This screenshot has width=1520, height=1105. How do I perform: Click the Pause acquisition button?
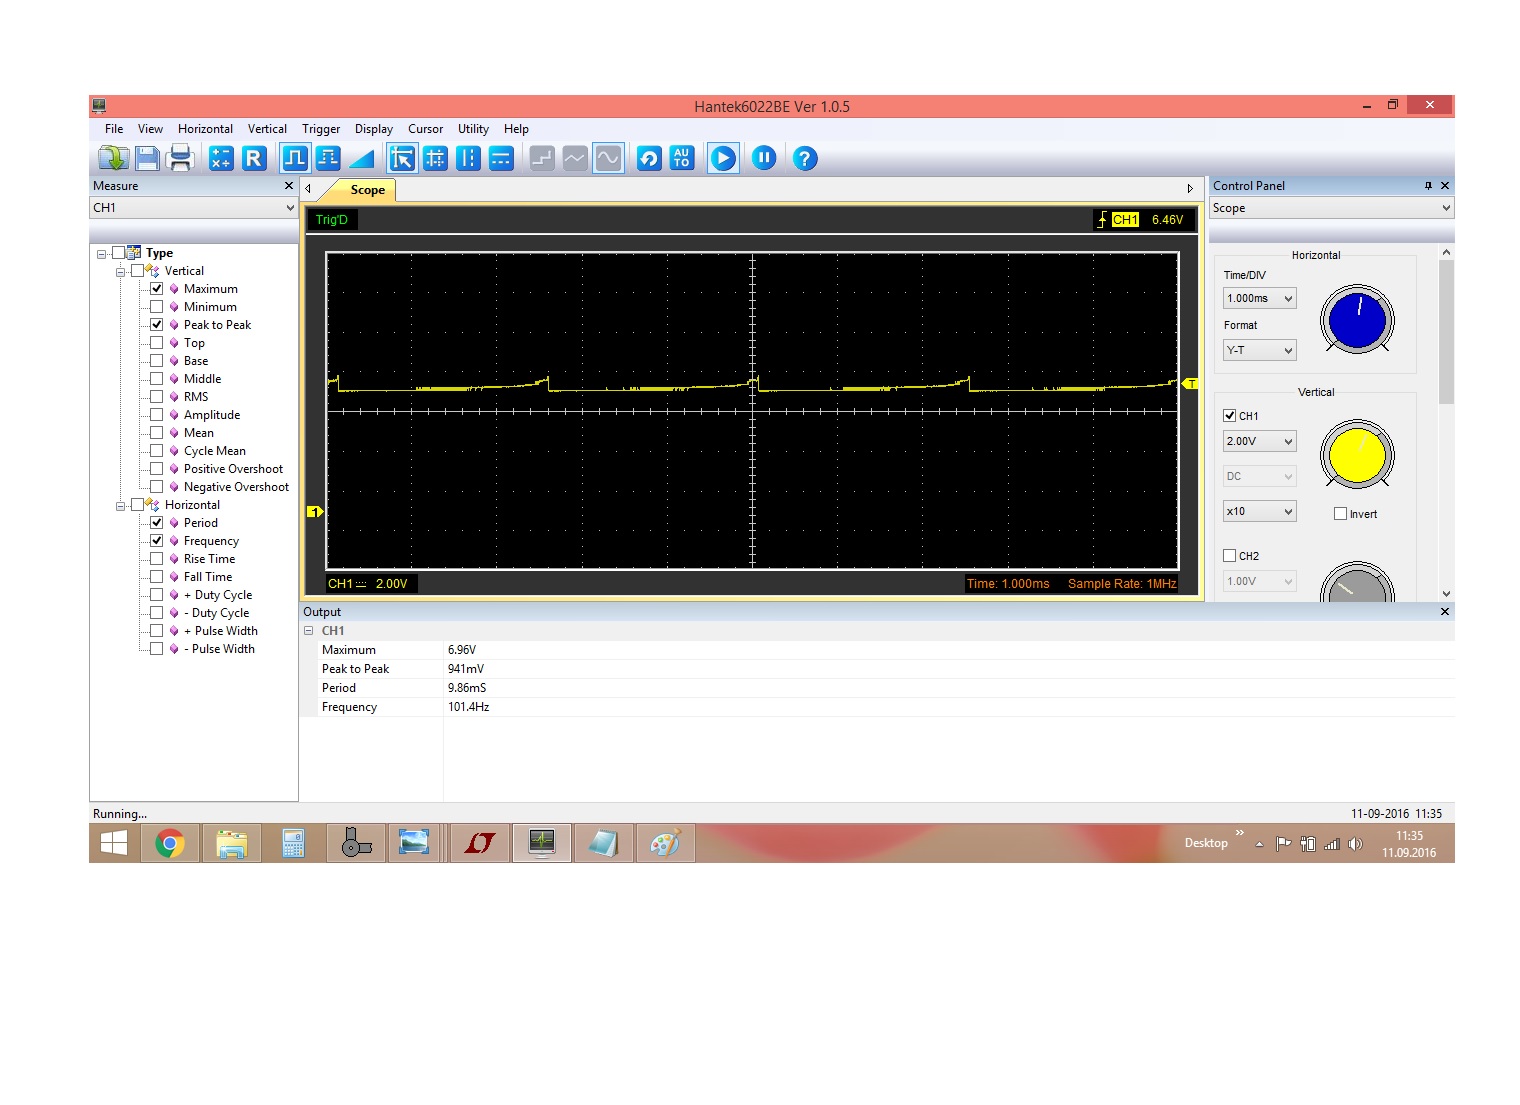pyautogui.click(x=764, y=158)
